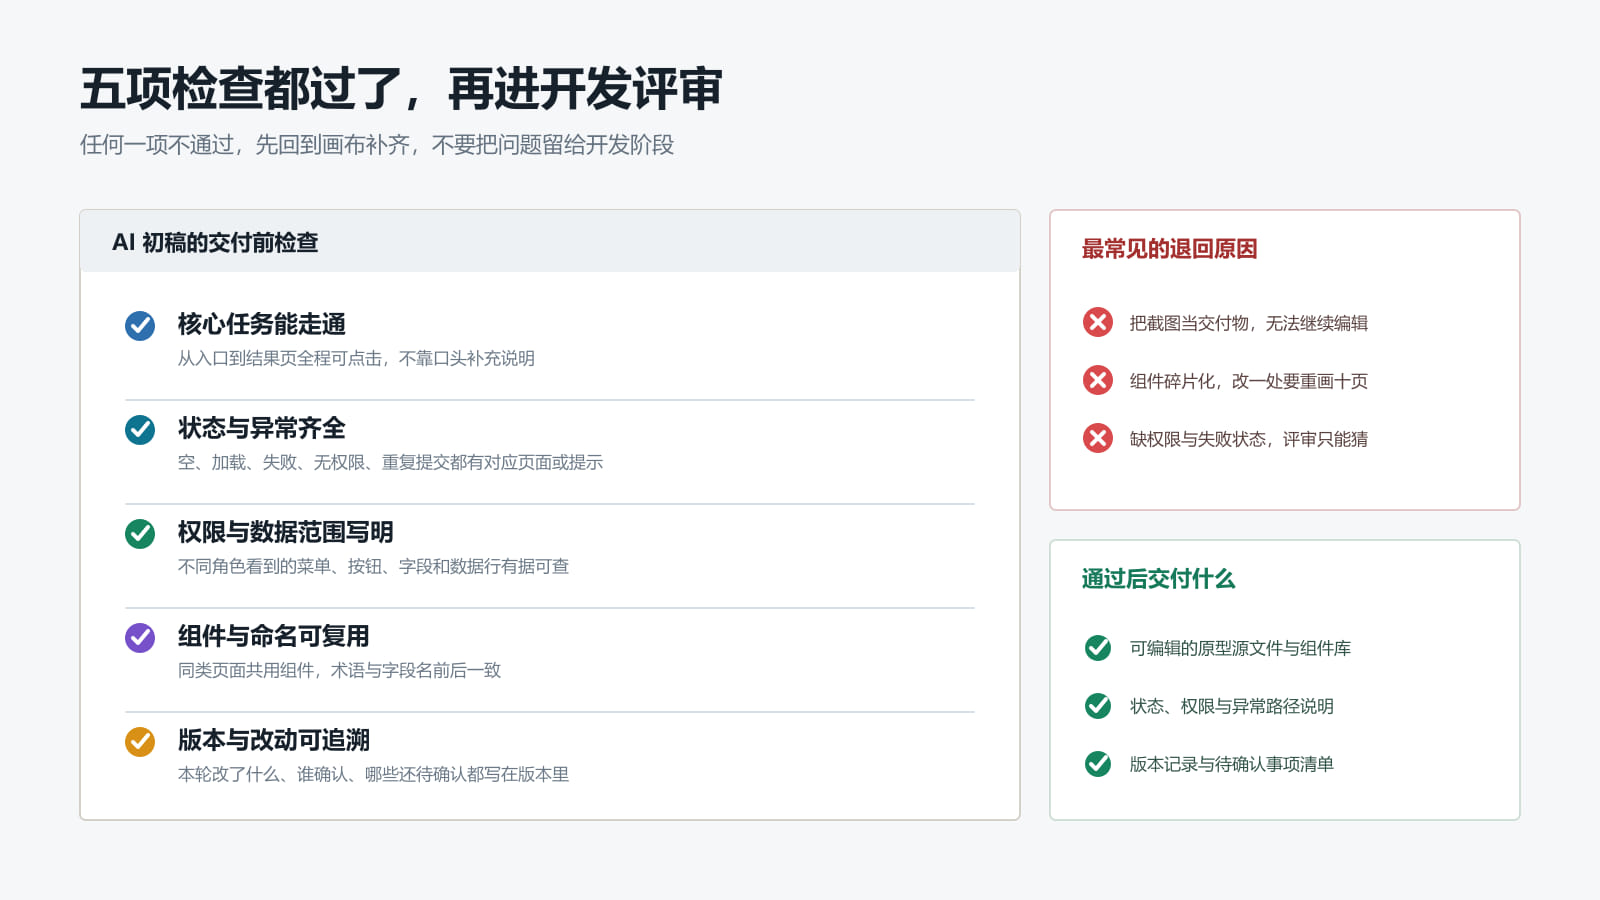Click the red X icon beside 把截图当交付物
1600x900 pixels.
click(1098, 322)
